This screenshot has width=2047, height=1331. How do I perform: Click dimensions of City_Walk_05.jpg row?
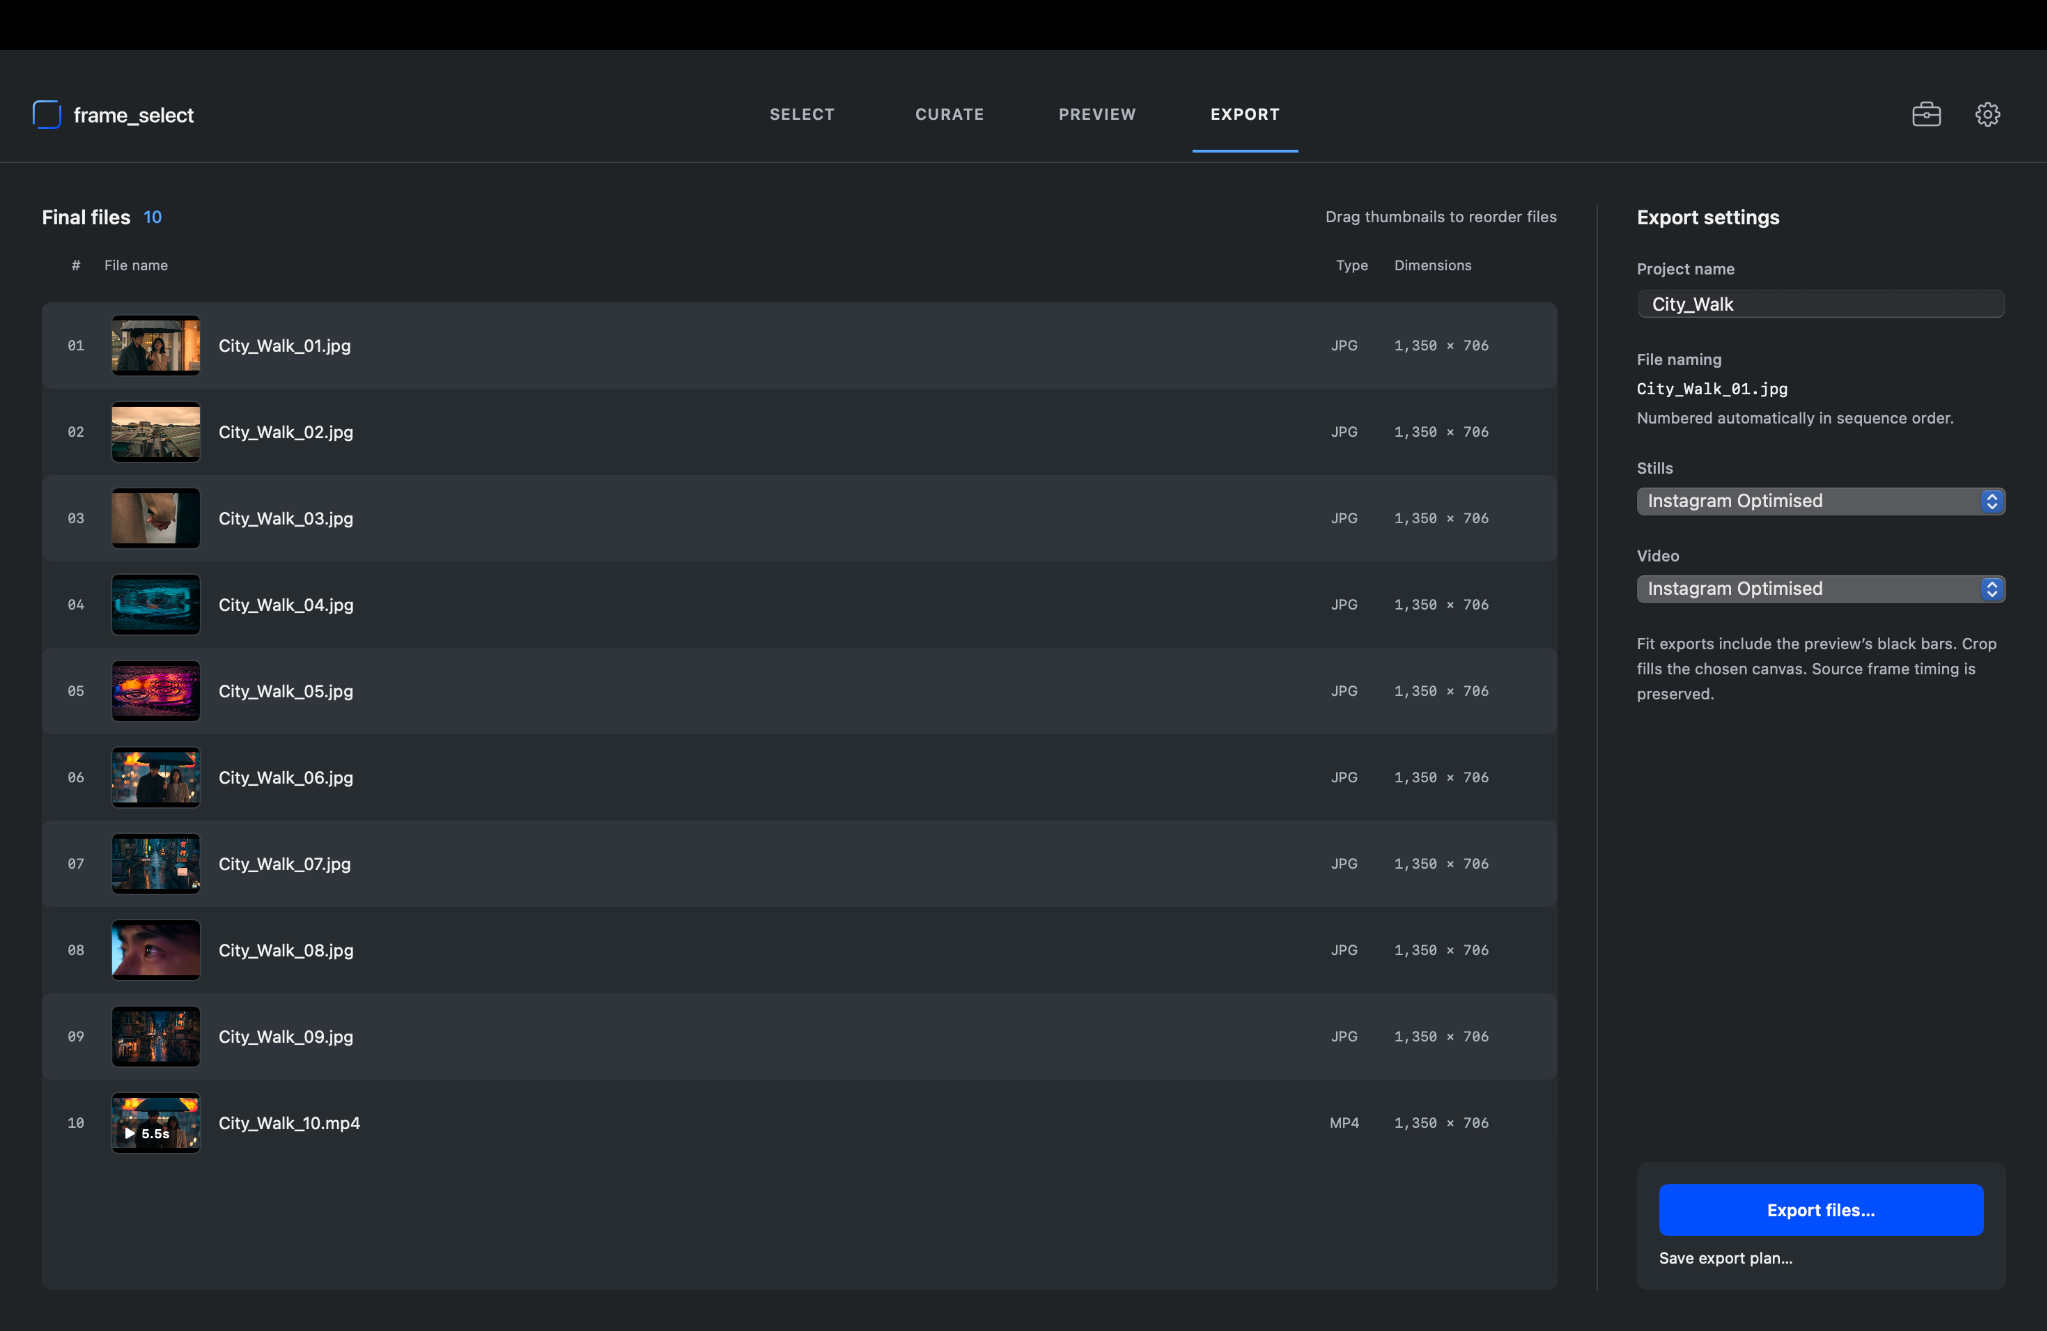point(1441,691)
